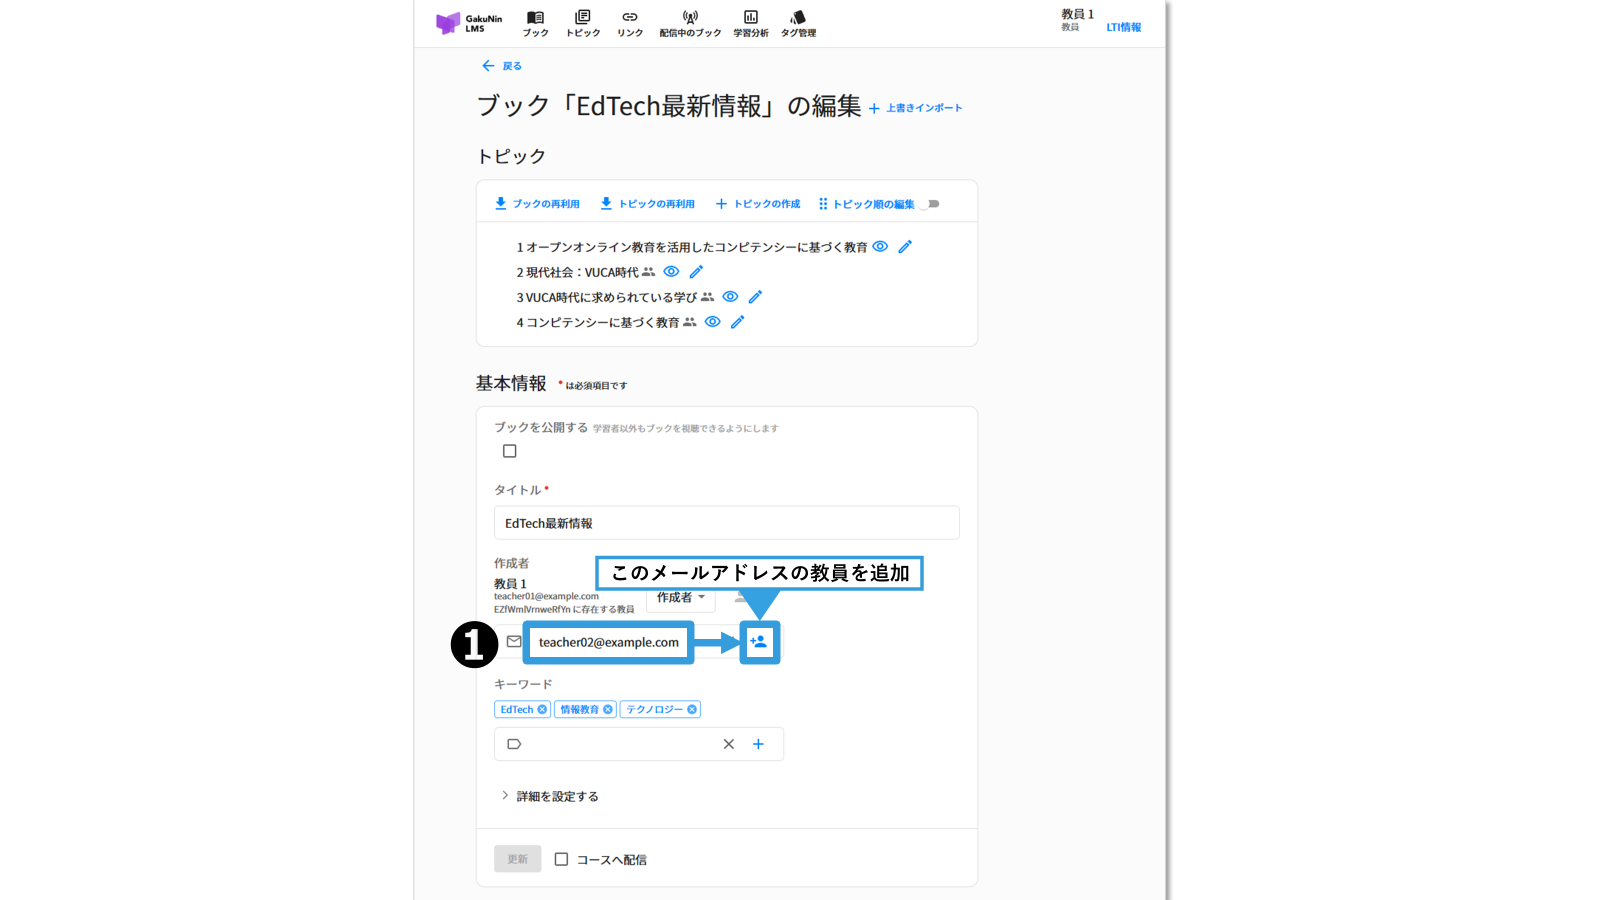Go to 配信中のブック in navigation
This screenshot has width=1600, height=900.
(690, 23)
